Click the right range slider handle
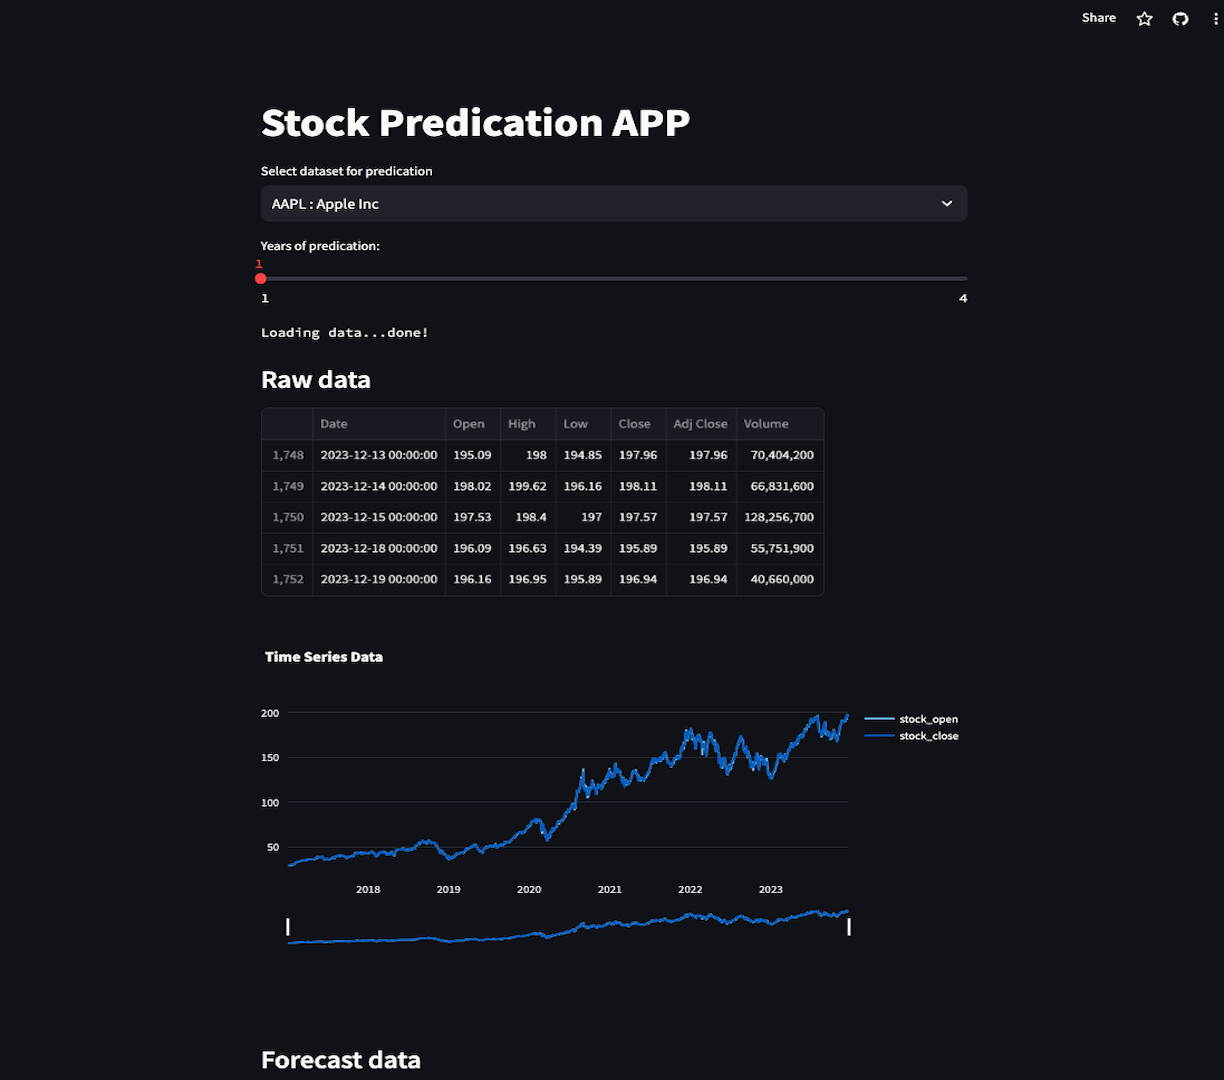This screenshot has height=1080, width=1224. pyautogui.click(x=849, y=926)
